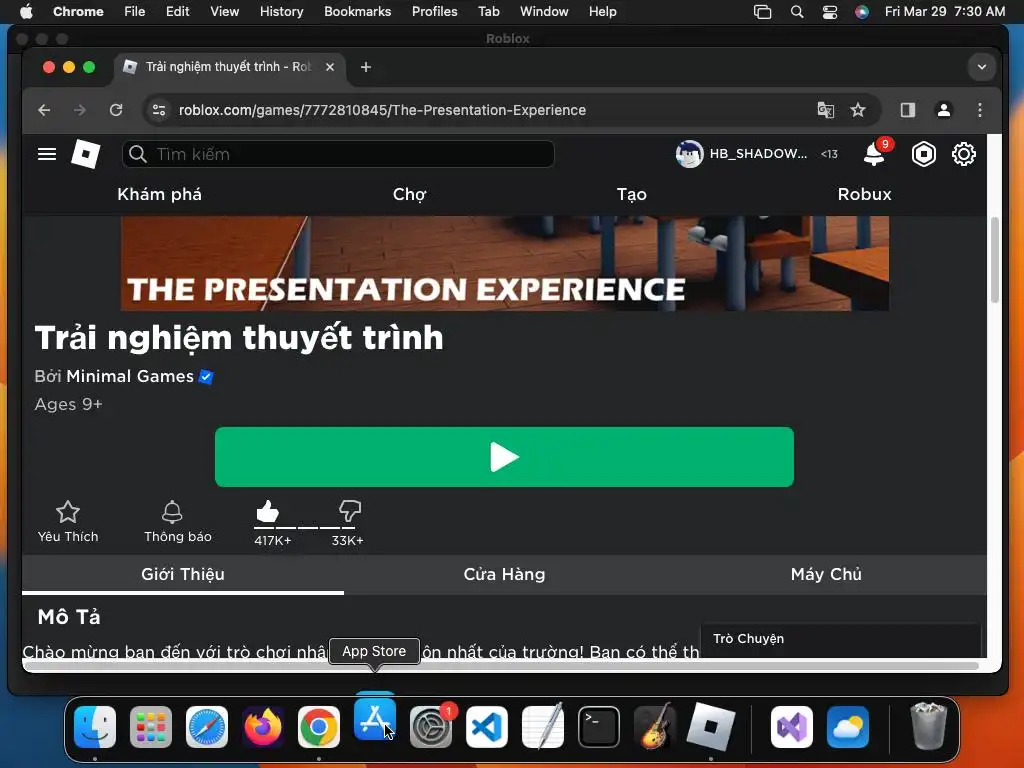The height and width of the screenshot is (768, 1024).
Task: Open Finder from the dock
Action: click(95, 727)
